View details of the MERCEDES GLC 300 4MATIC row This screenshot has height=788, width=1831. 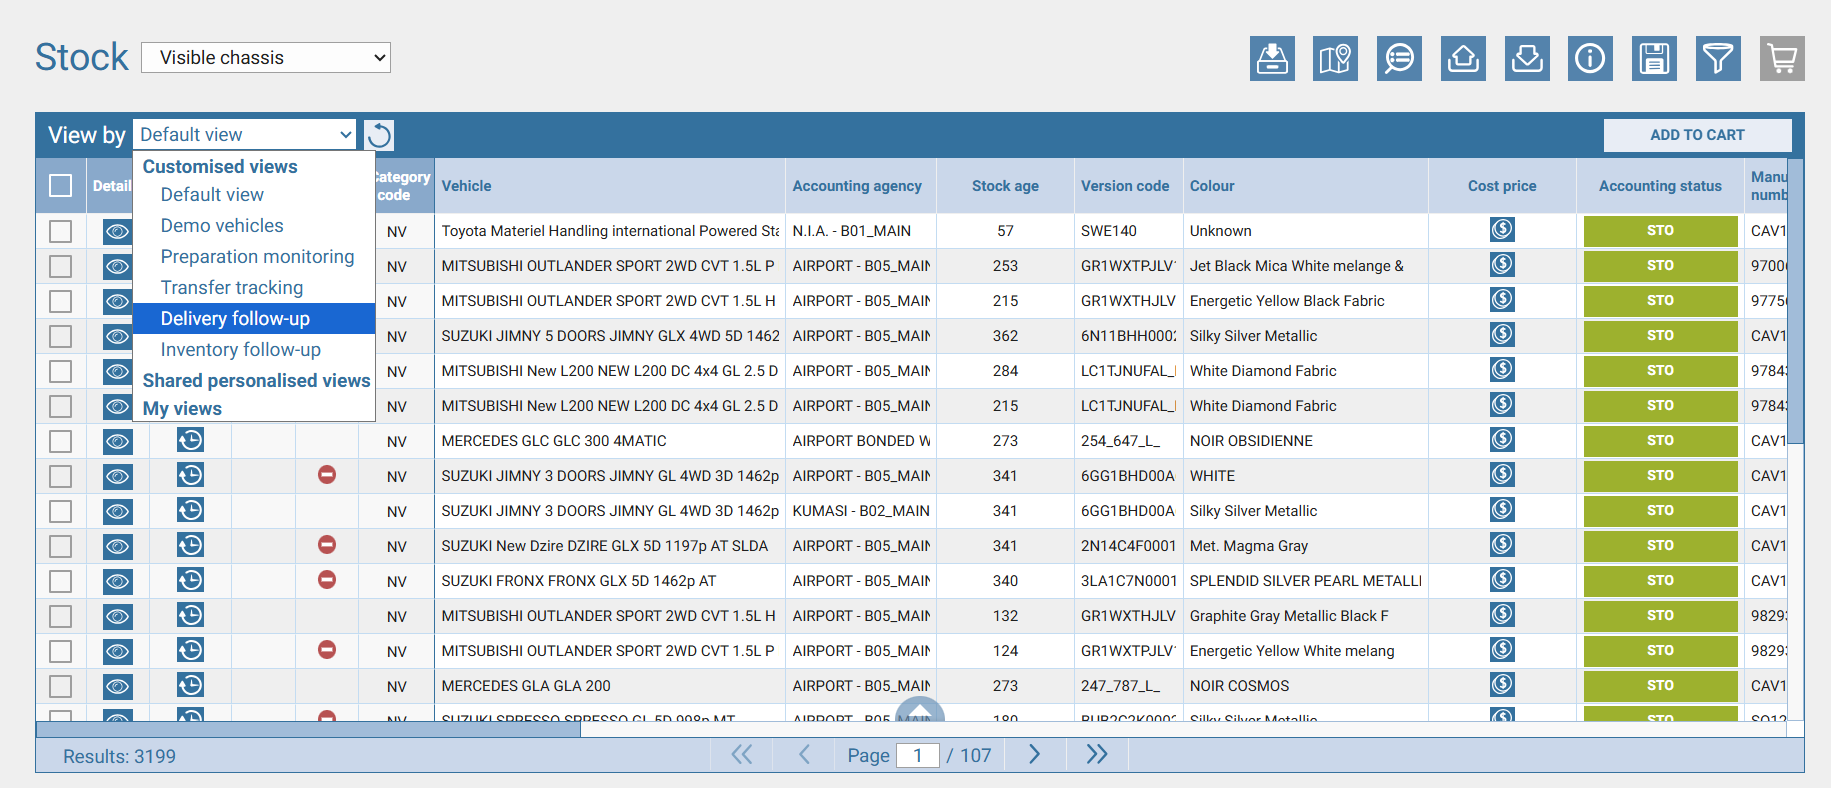click(x=117, y=441)
